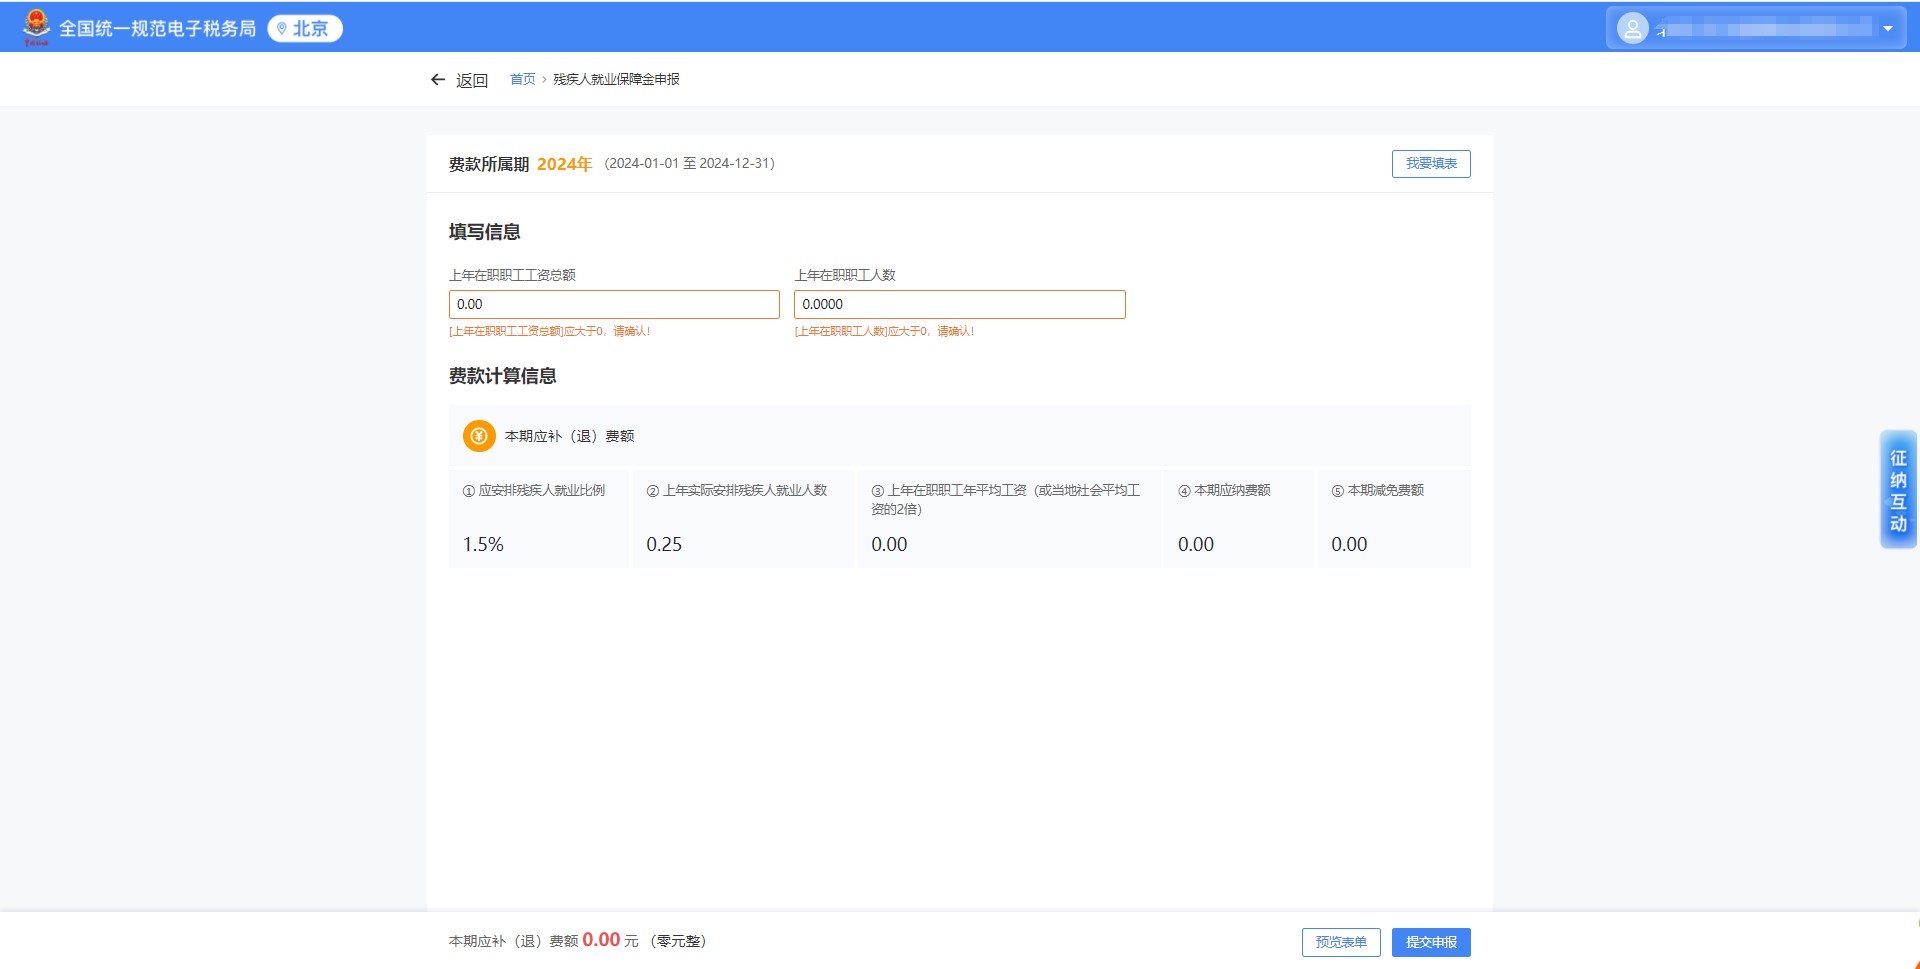Click the 应安排残疾人就业比例 1.5% card
This screenshot has width=1920, height=969.
click(538, 519)
